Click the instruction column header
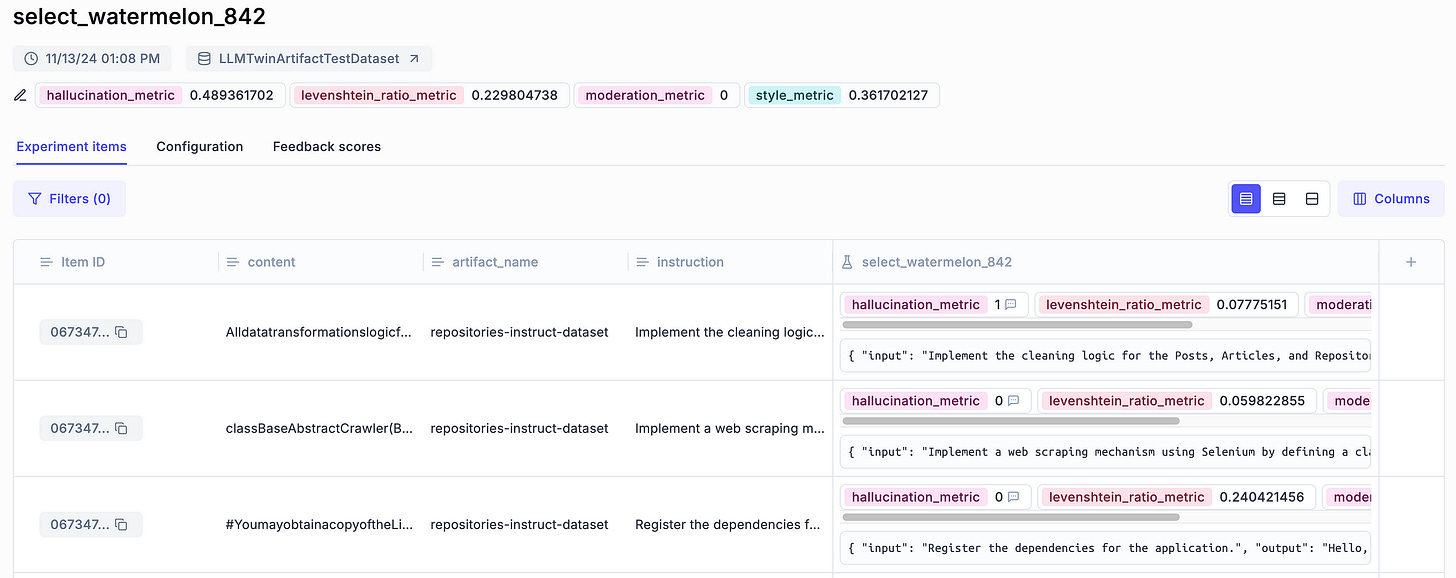Viewport: 1456px width, 578px height. point(730,262)
